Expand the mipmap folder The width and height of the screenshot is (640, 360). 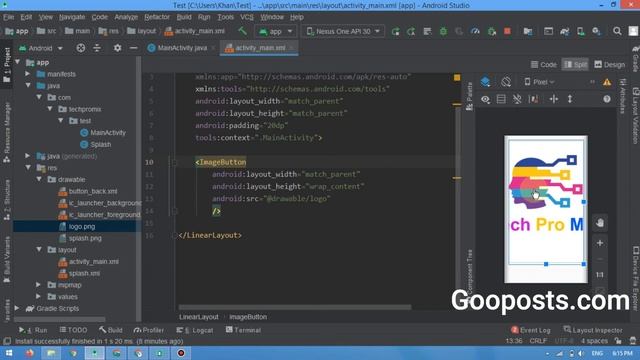click(x=39, y=285)
